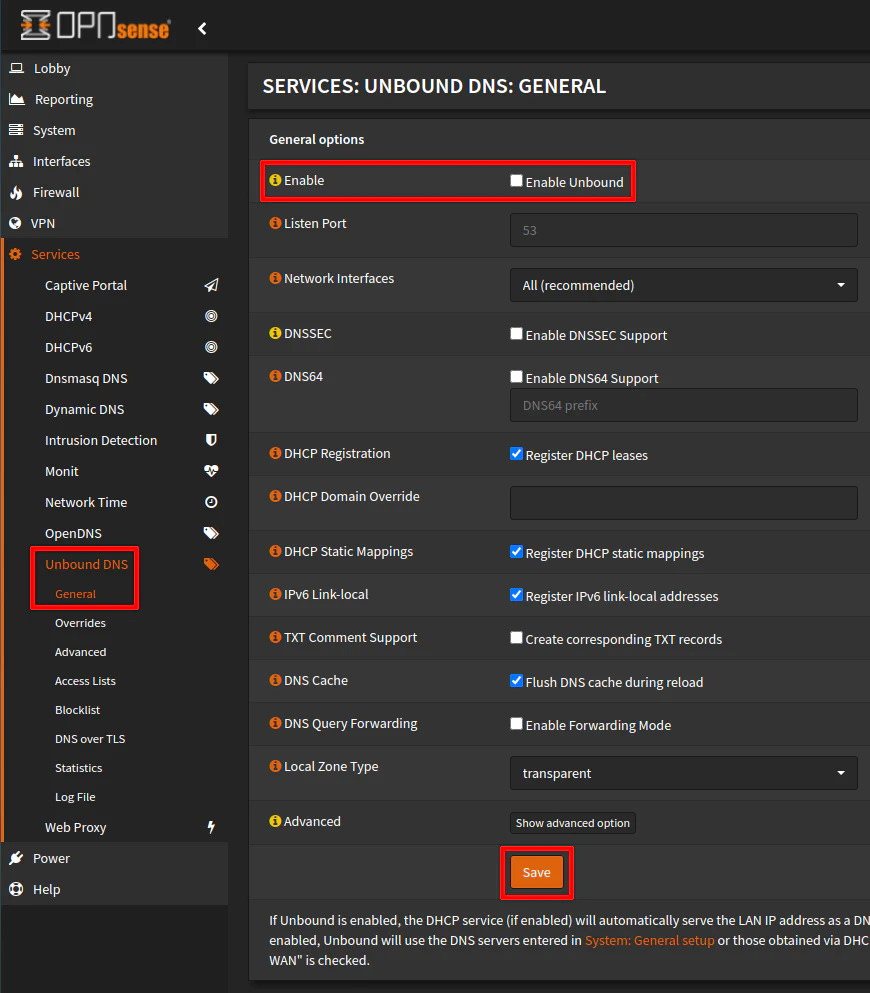Viewport: 870px width, 993px height.
Task: Click the Reporting chart icon
Action: point(17,99)
